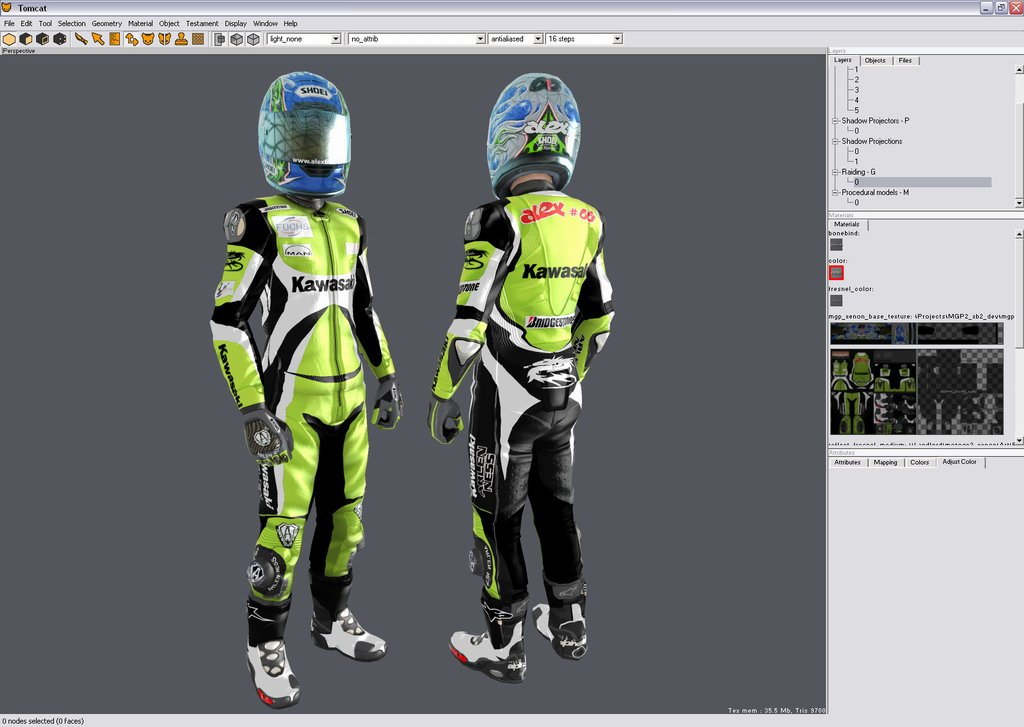Click the second gray wireframe cube icon
This screenshot has width=1024, height=727.
coord(253,39)
